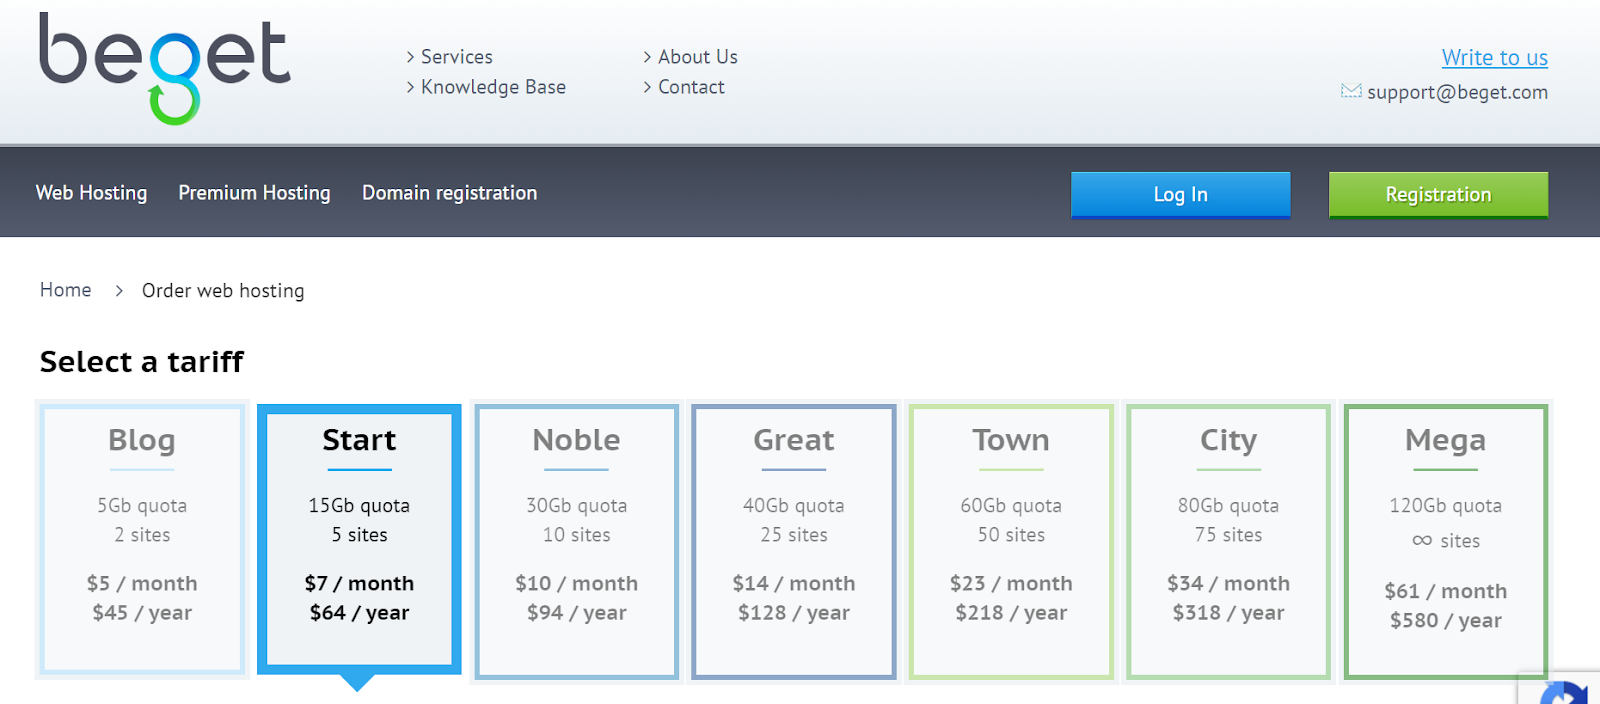Click the envelope icon beside the support email
This screenshot has width=1600, height=704.
[x=1351, y=91]
